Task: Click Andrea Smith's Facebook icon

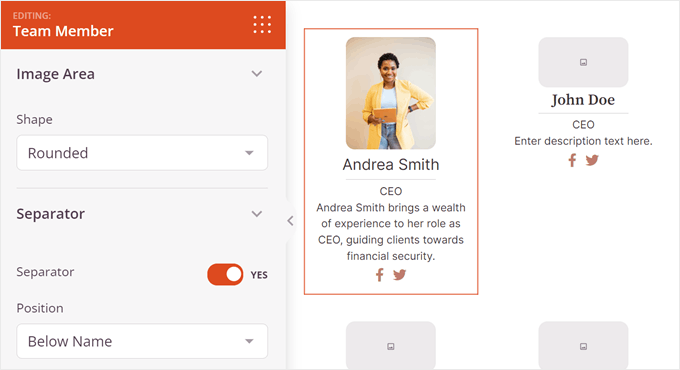Action: point(379,275)
